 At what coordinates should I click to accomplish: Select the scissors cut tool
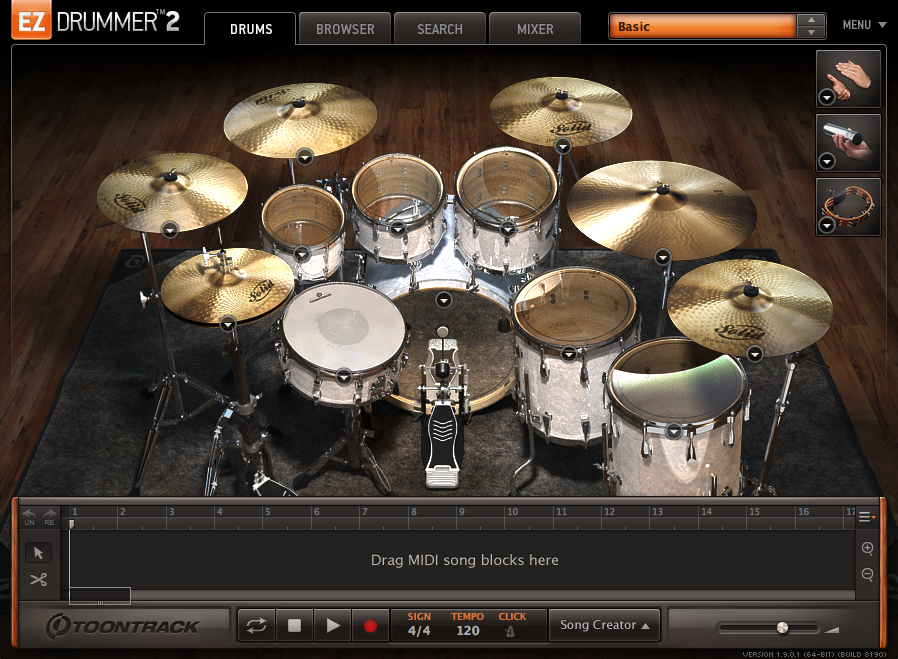pyautogui.click(x=39, y=580)
